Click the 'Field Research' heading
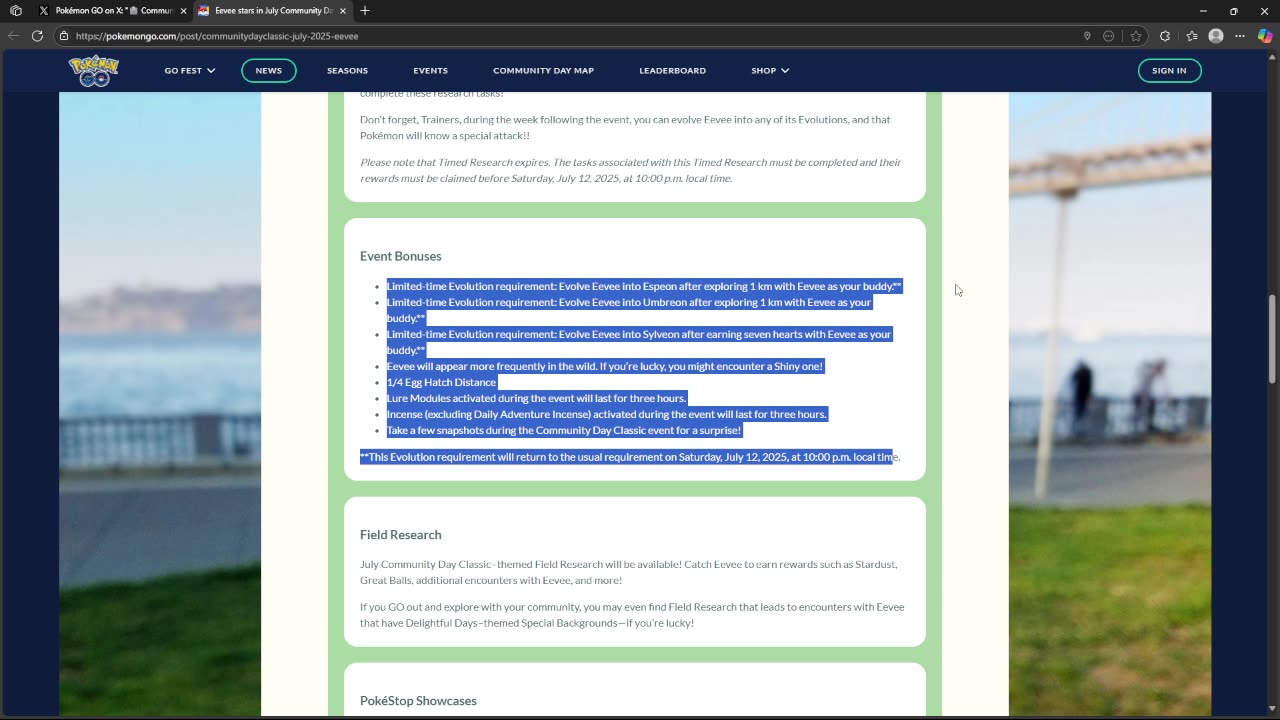This screenshot has height=720, width=1280. tap(400, 535)
